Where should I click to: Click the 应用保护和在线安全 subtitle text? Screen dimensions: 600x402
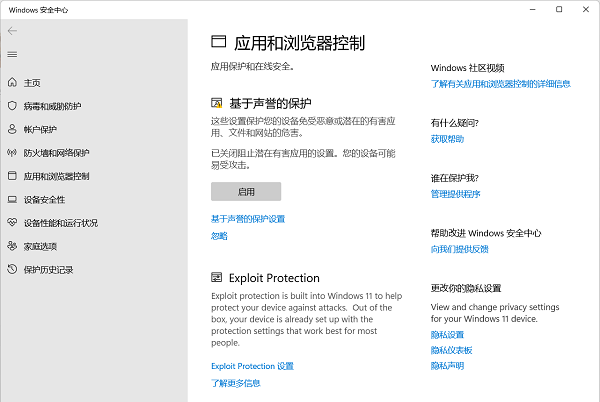tap(253, 67)
